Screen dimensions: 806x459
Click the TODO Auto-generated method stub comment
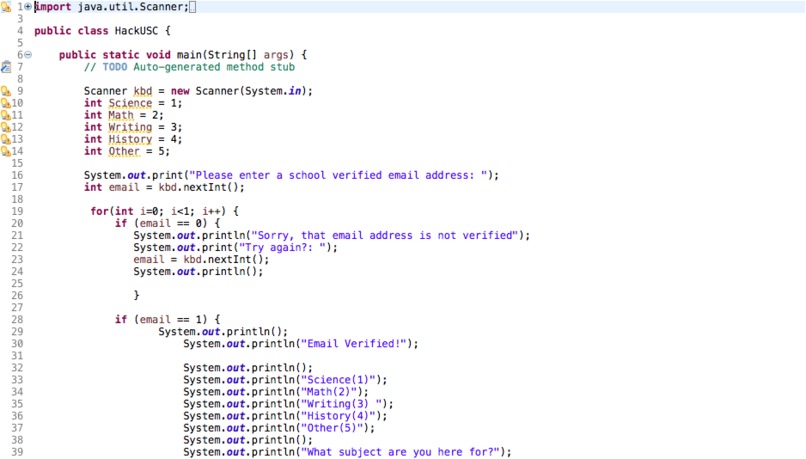(x=189, y=67)
